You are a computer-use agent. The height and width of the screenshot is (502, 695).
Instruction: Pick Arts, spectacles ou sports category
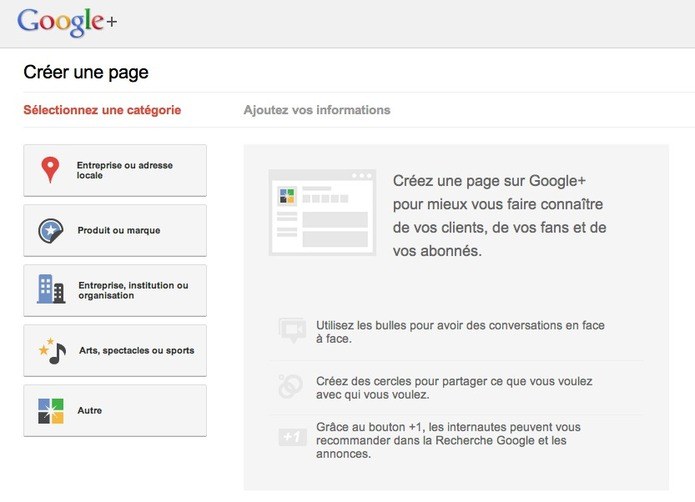pyautogui.click(x=115, y=350)
